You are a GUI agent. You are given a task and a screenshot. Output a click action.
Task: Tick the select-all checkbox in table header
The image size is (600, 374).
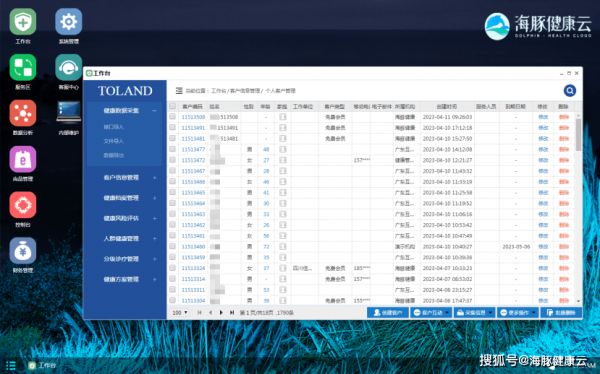[x=172, y=106]
